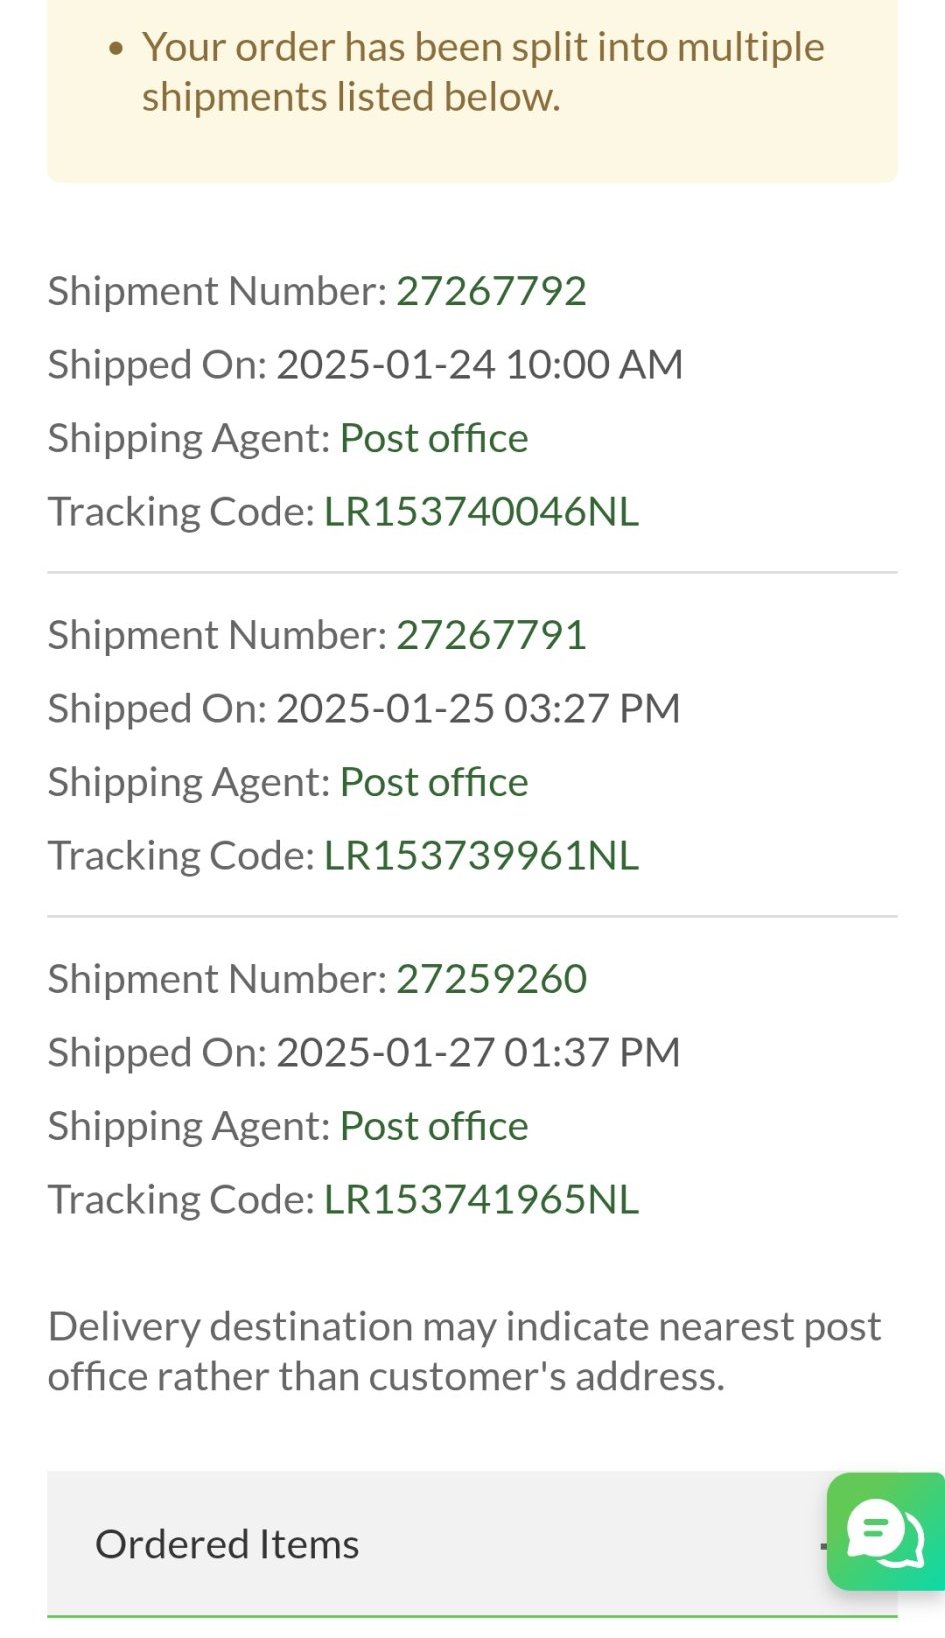The image size is (945, 1638).
Task: Open shipment number 27267791
Action: click(x=491, y=635)
